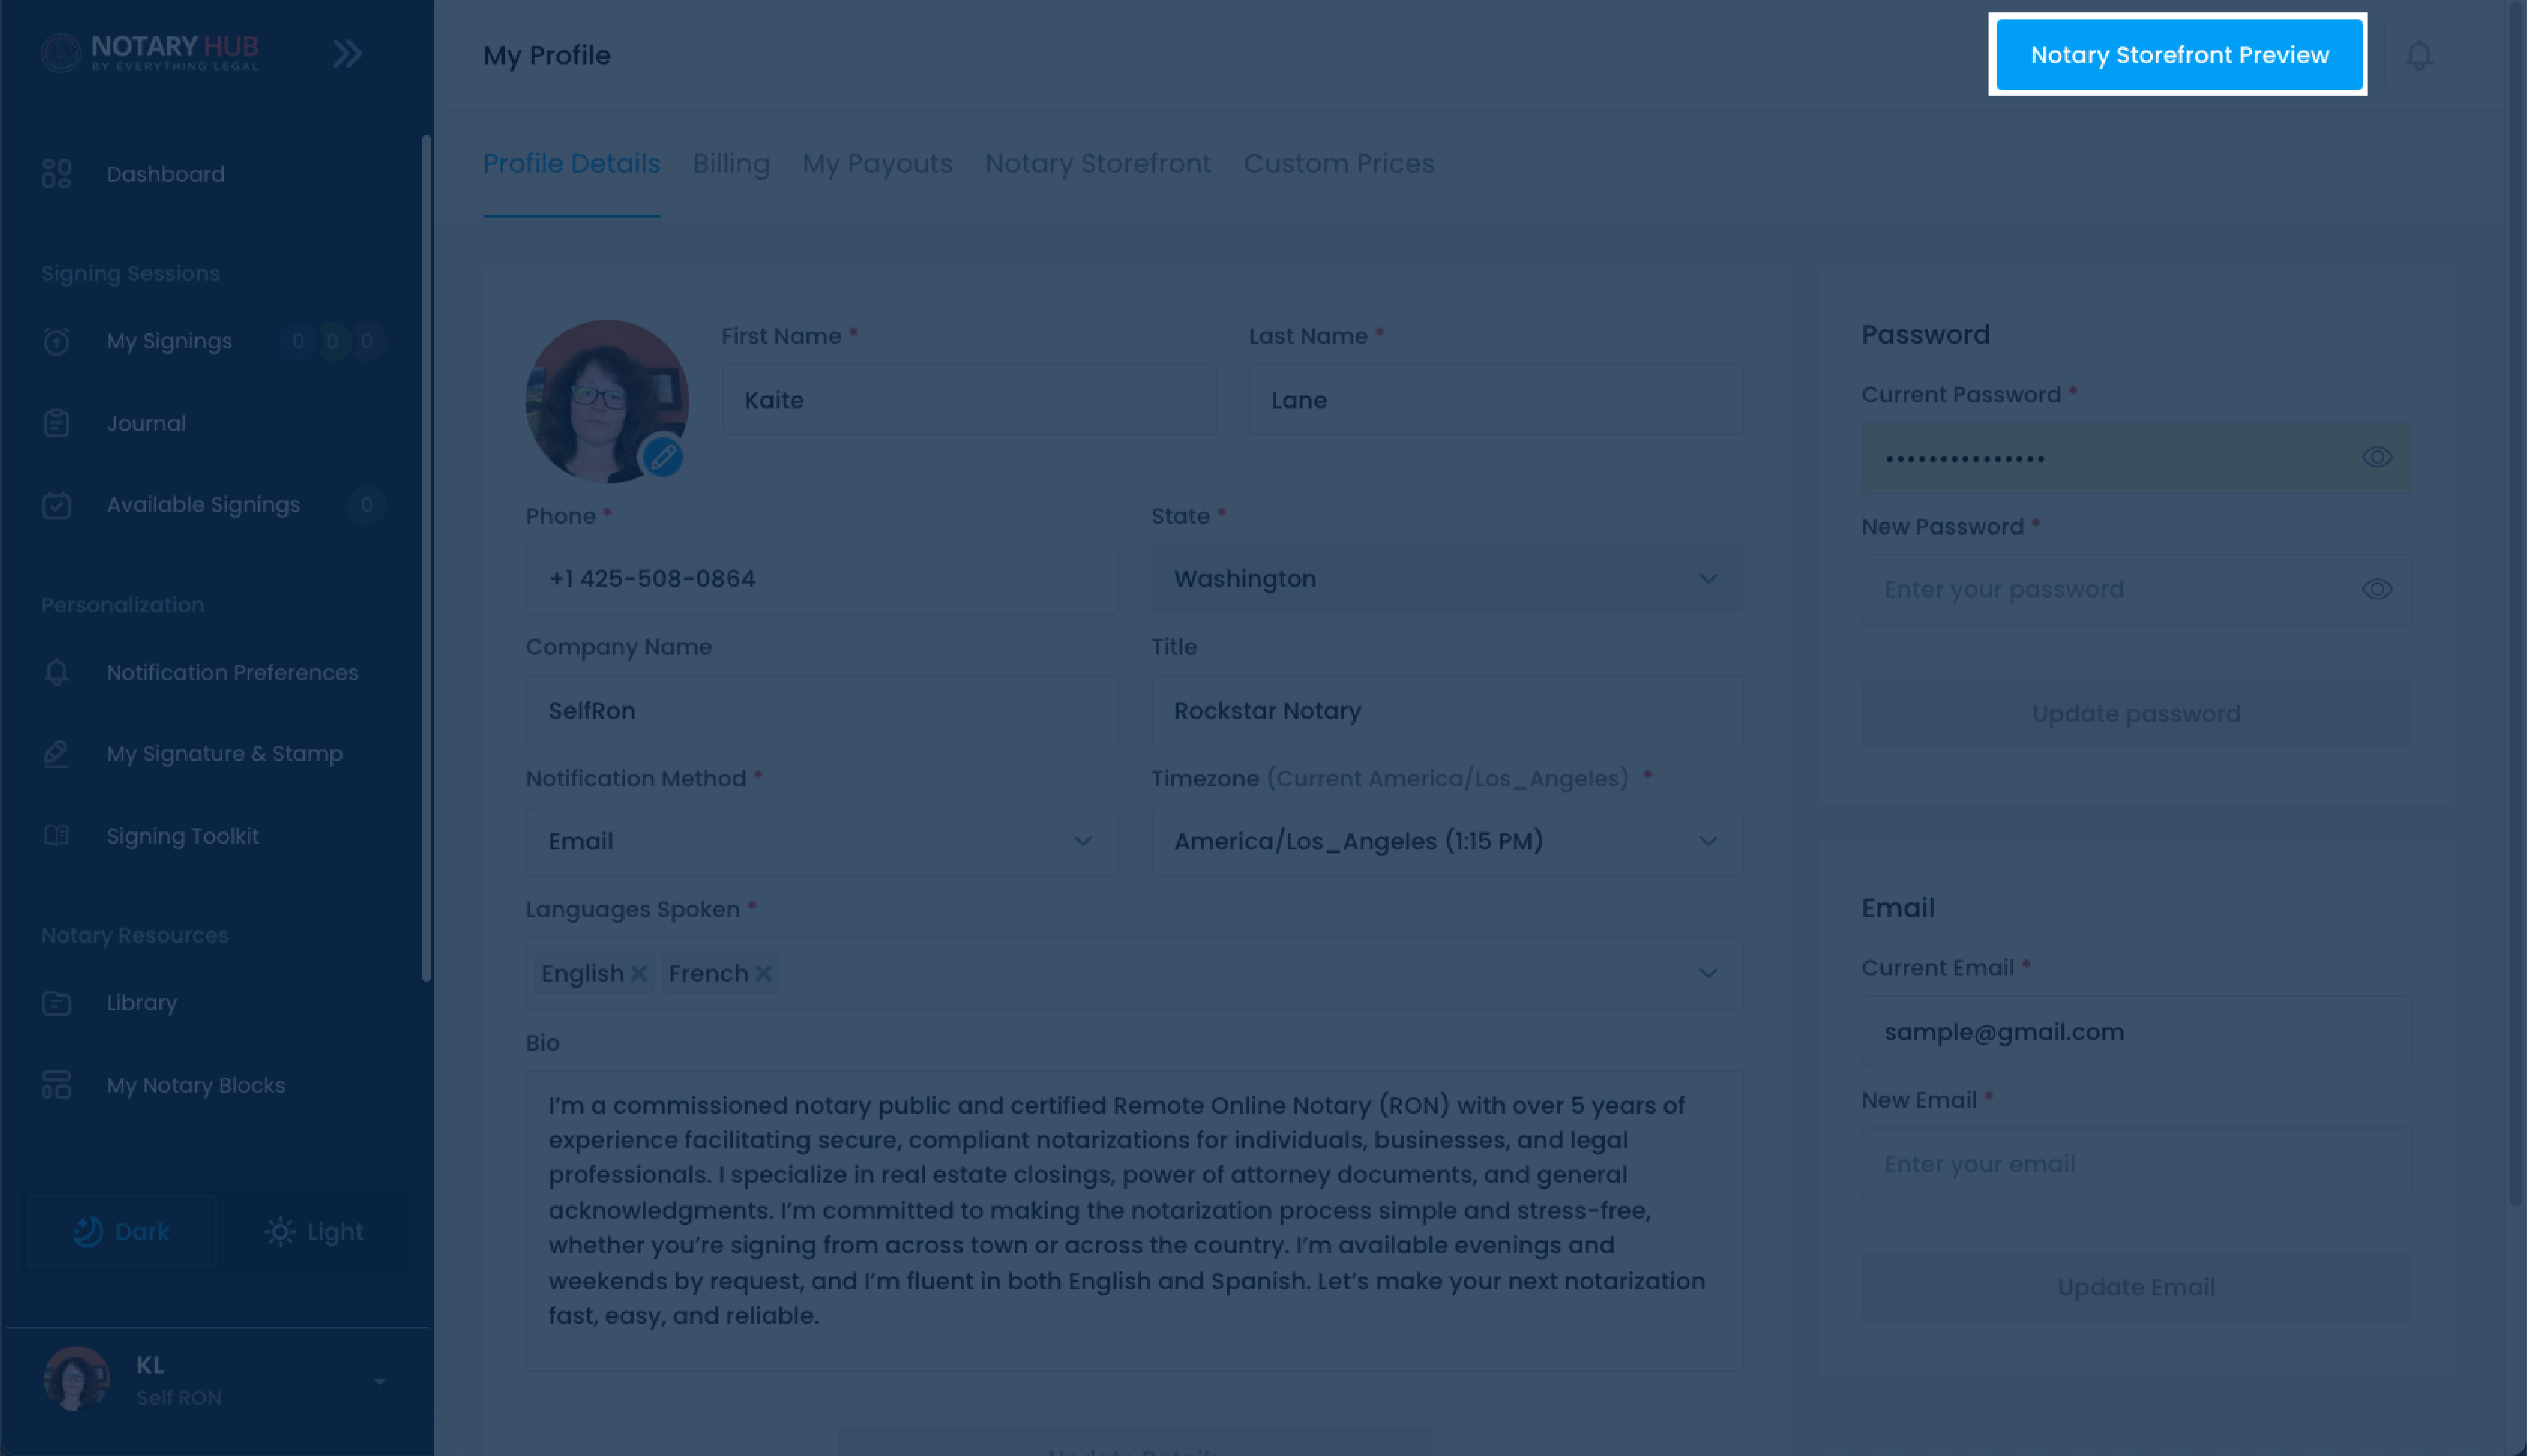Show current password with eye icon

2377,457
